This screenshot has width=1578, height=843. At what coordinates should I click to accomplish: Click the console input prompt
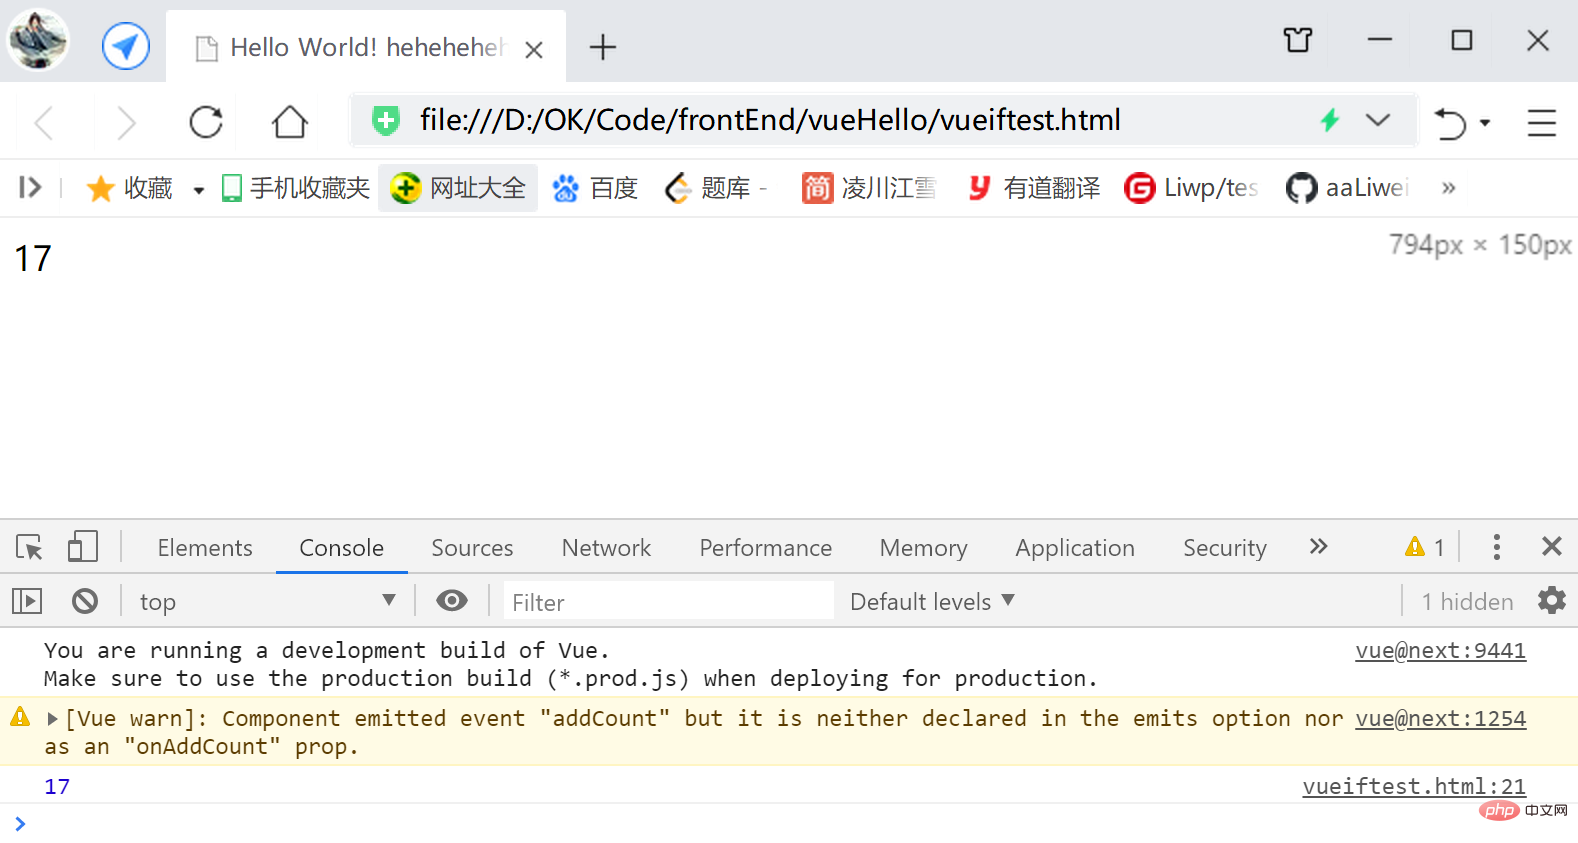point(789,824)
